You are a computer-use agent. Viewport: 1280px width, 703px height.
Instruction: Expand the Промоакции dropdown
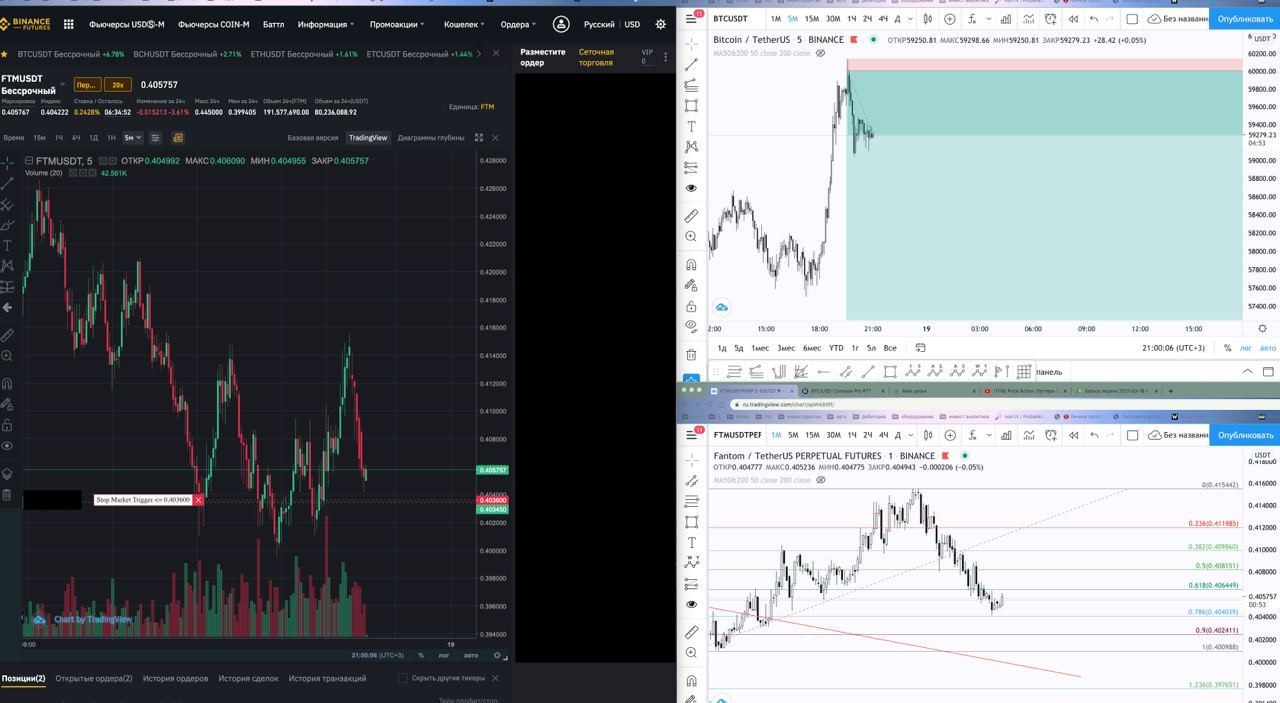coord(397,24)
